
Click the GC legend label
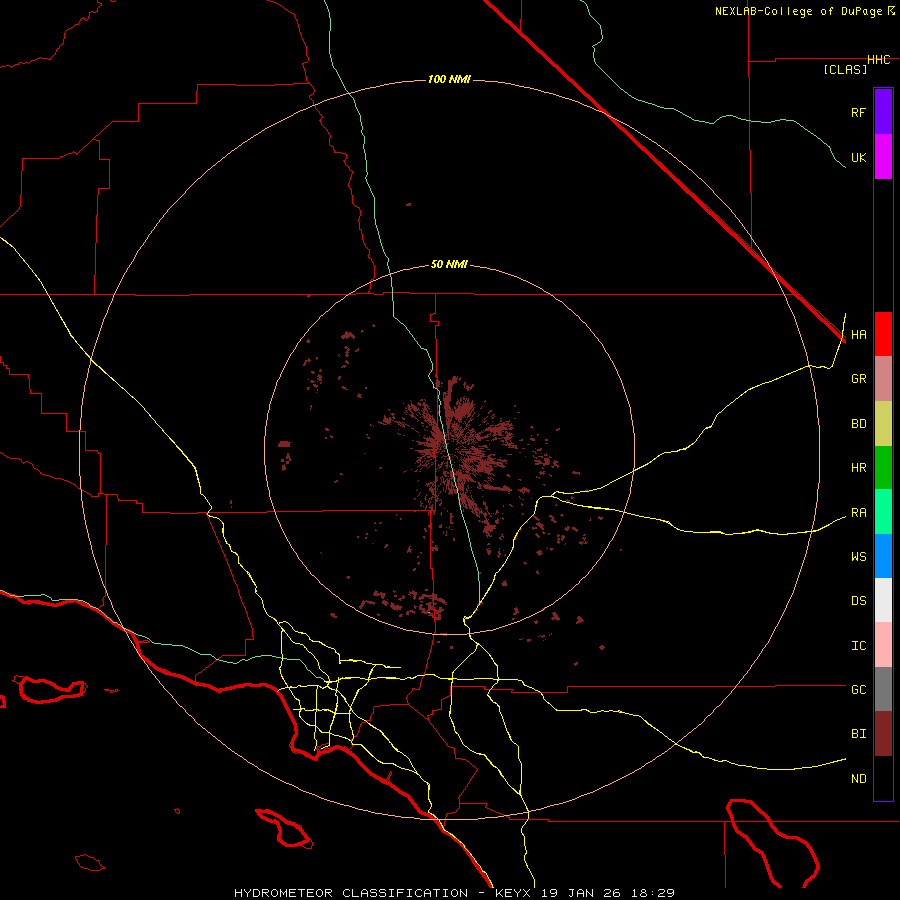tap(858, 690)
